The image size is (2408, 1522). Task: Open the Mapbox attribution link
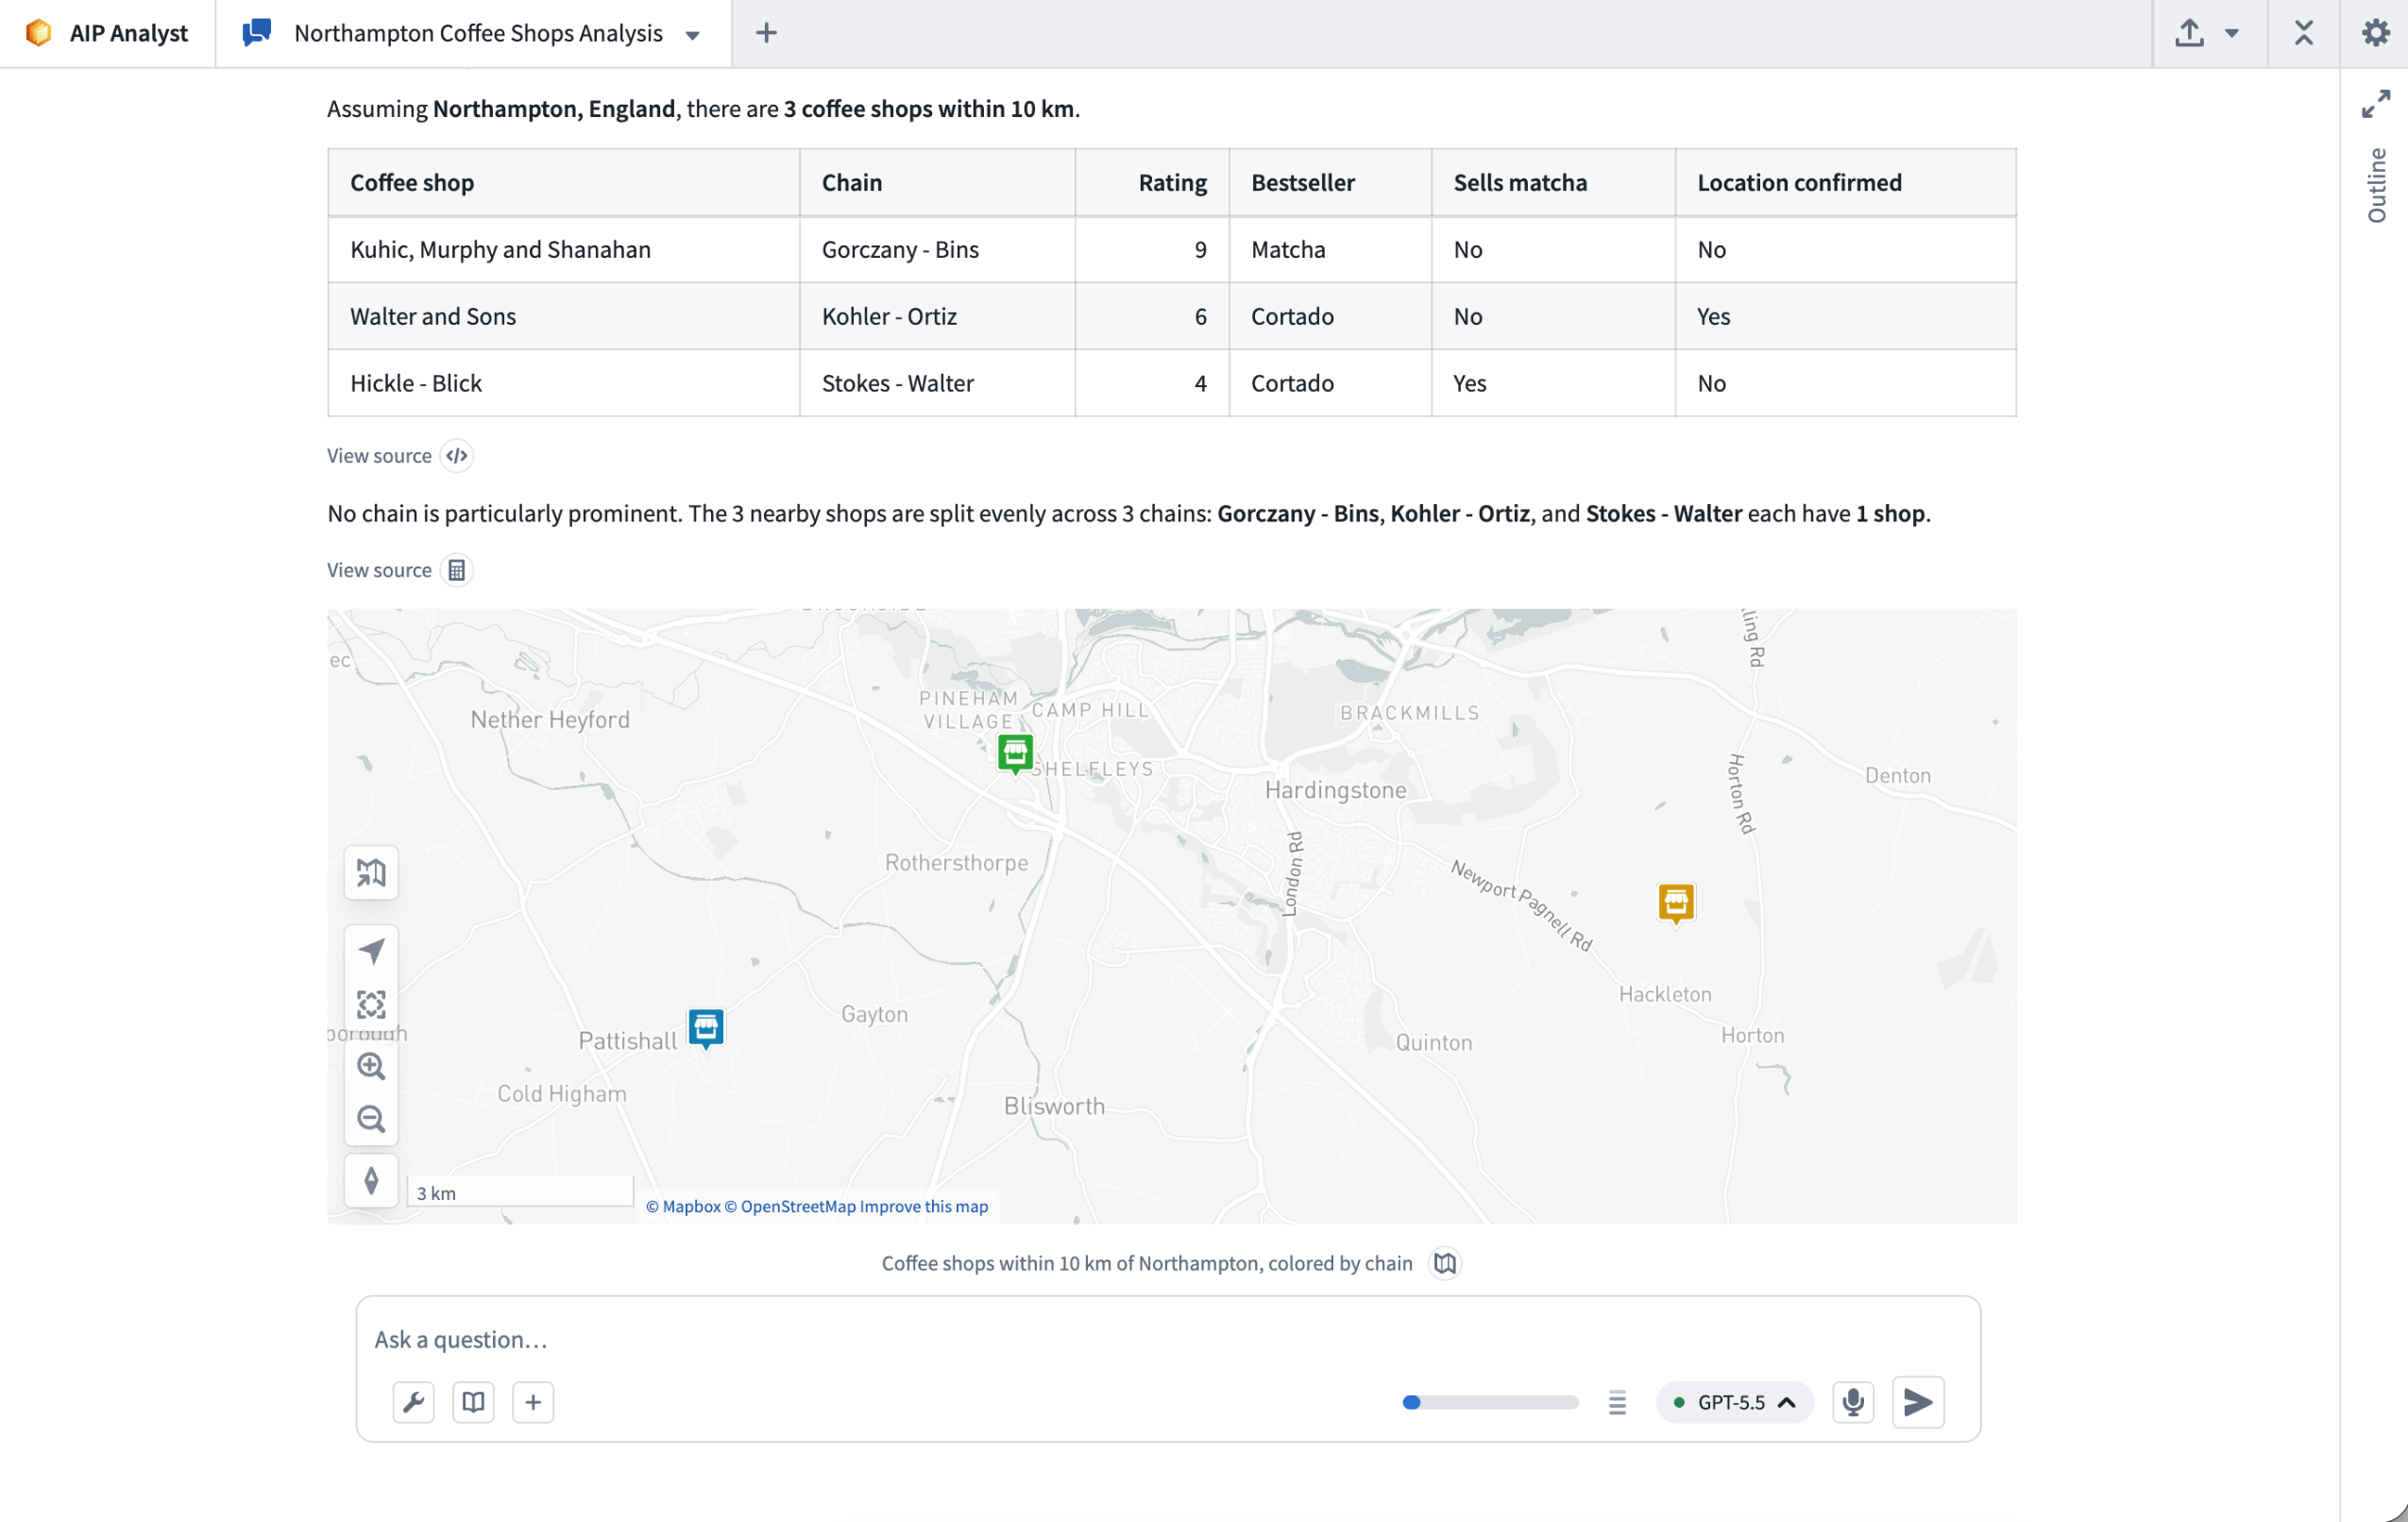(683, 1206)
